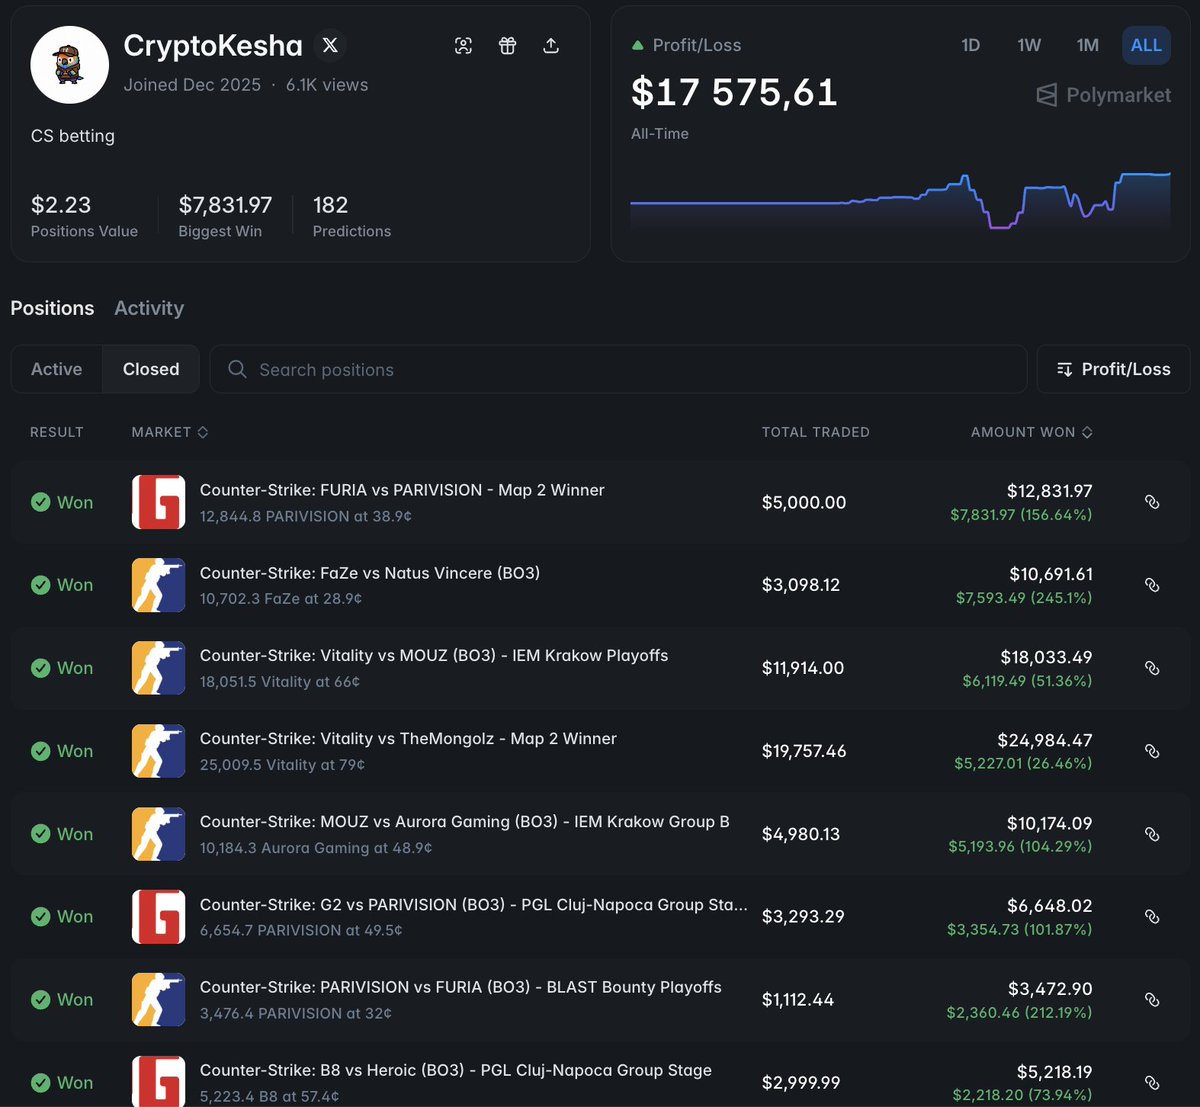The height and width of the screenshot is (1107, 1200).
Task: Copy link for FaZe vs Natus Vincere row
Action: coord(1152,585)
